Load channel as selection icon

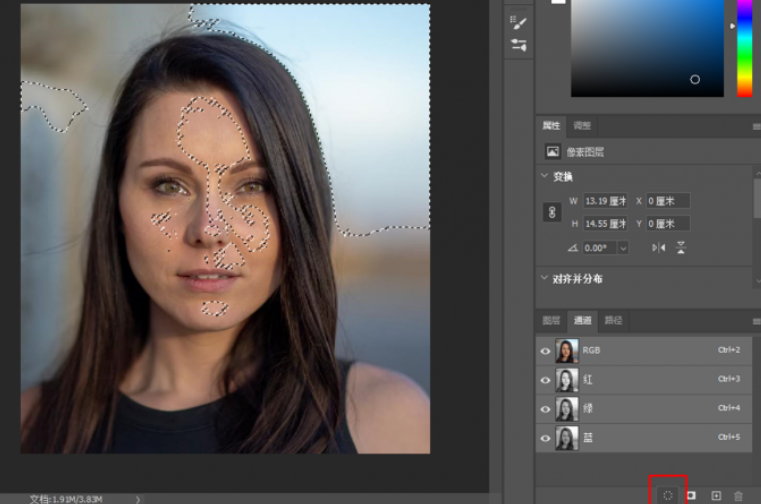point(667,495)
